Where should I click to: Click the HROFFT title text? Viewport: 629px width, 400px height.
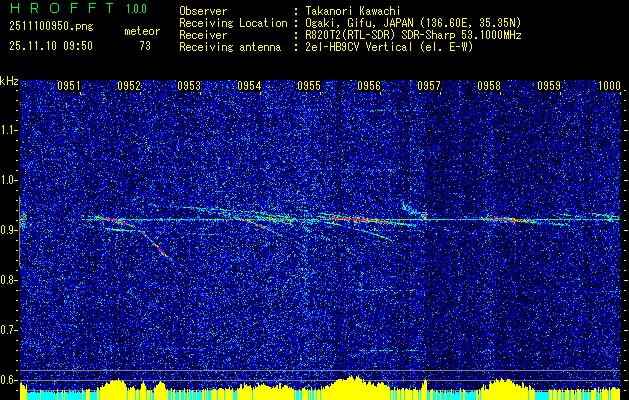61,8
